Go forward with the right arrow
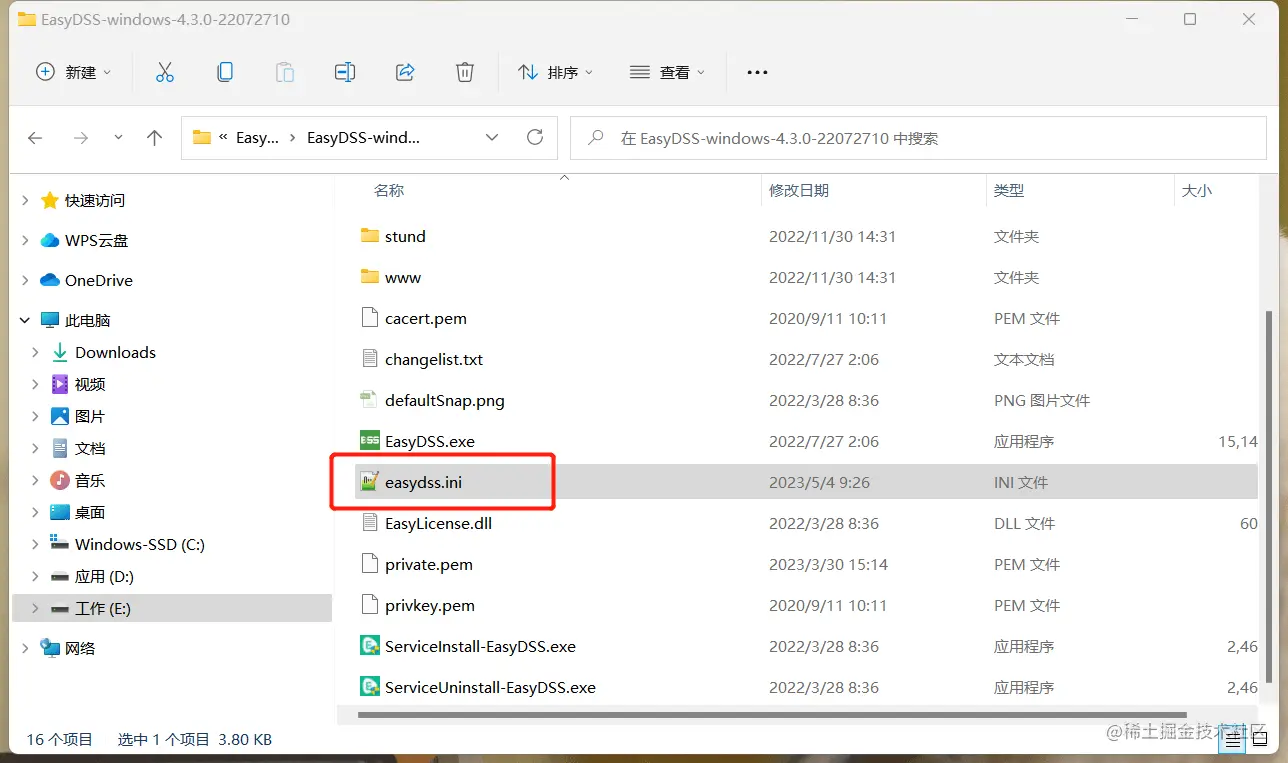Image resolution: width=1288 pixels, height=763 pixels. pos(81,138)
